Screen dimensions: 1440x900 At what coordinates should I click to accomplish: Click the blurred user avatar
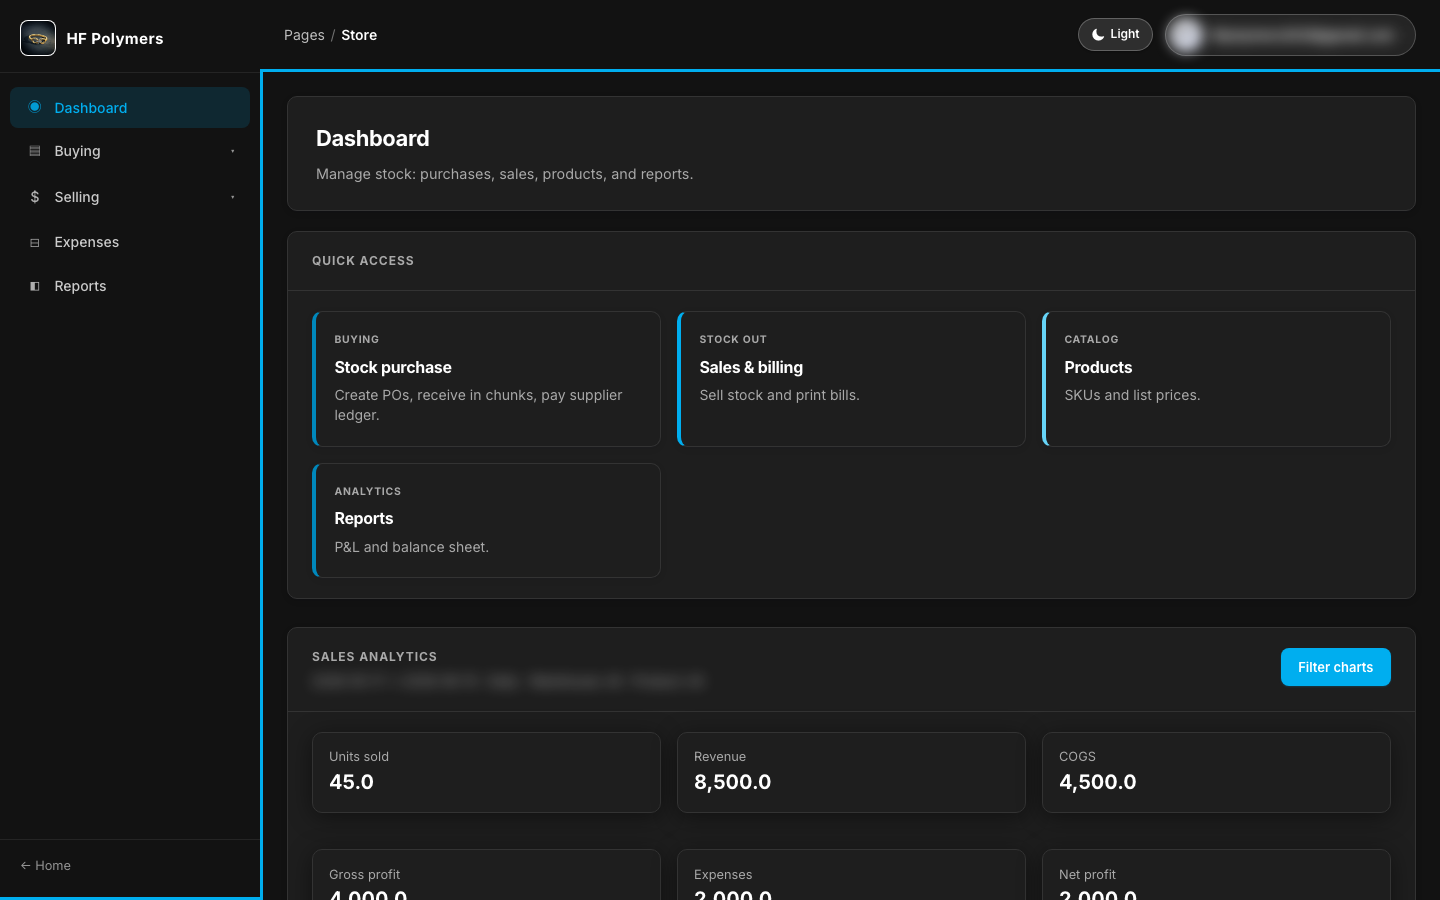(1187, 35)
